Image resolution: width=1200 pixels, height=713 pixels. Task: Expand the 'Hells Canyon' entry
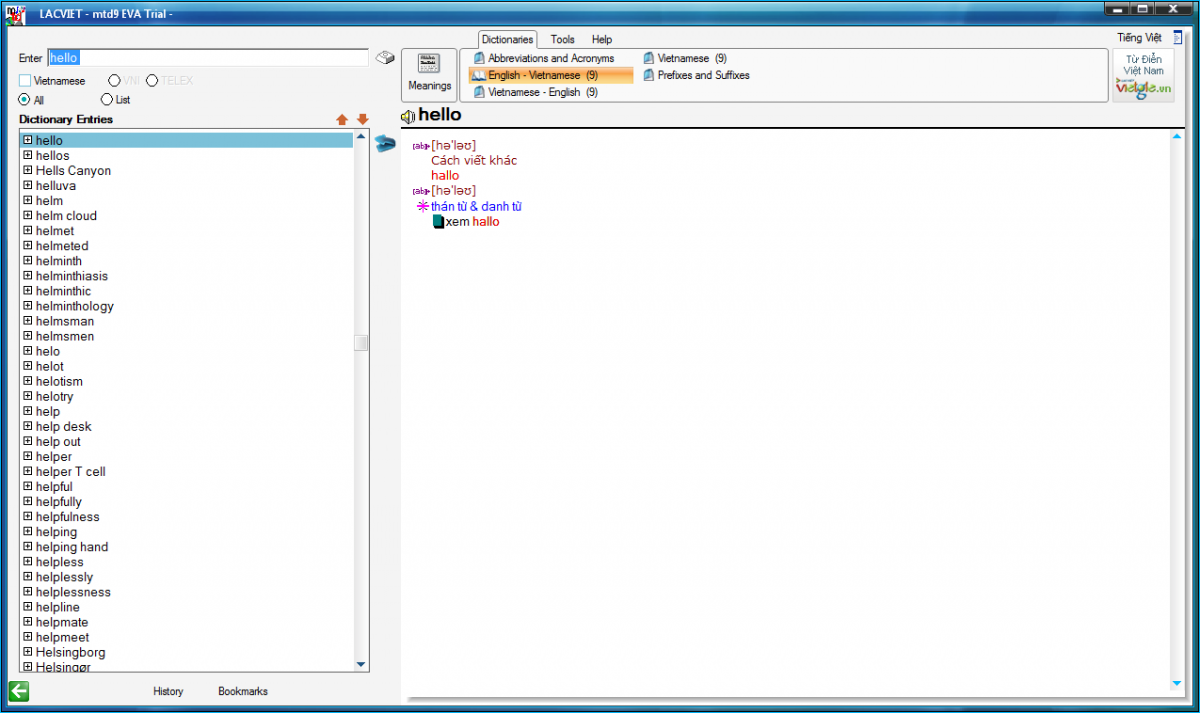click(28, 171)
